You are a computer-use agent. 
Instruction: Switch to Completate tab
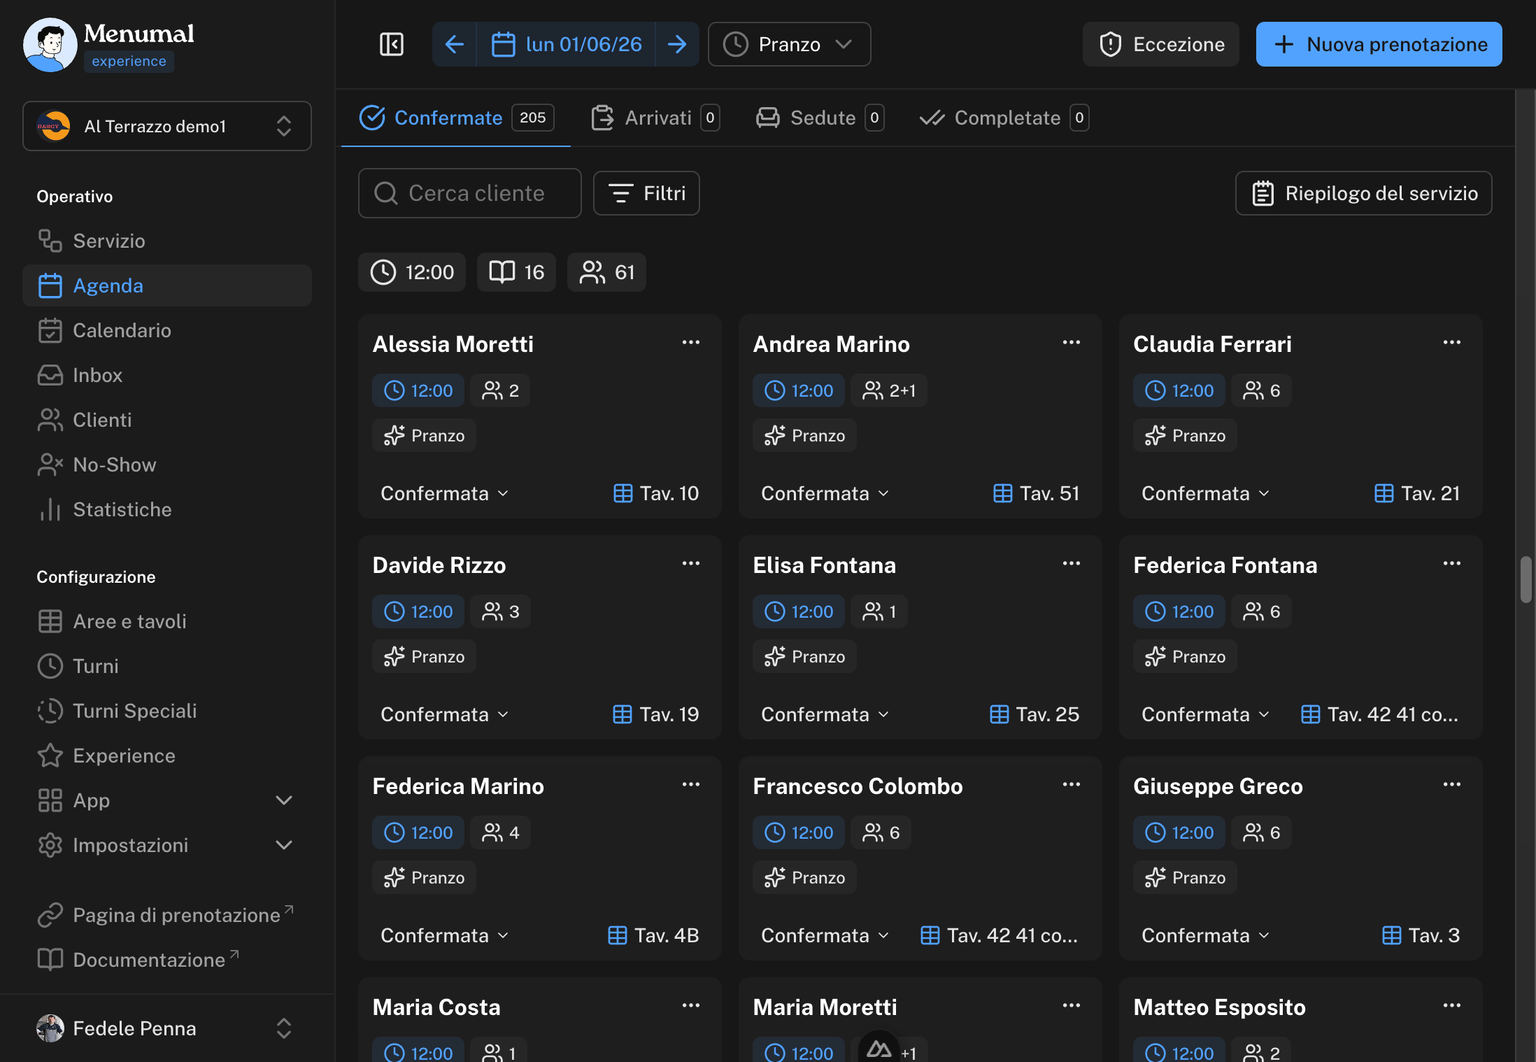(1003, 118)
